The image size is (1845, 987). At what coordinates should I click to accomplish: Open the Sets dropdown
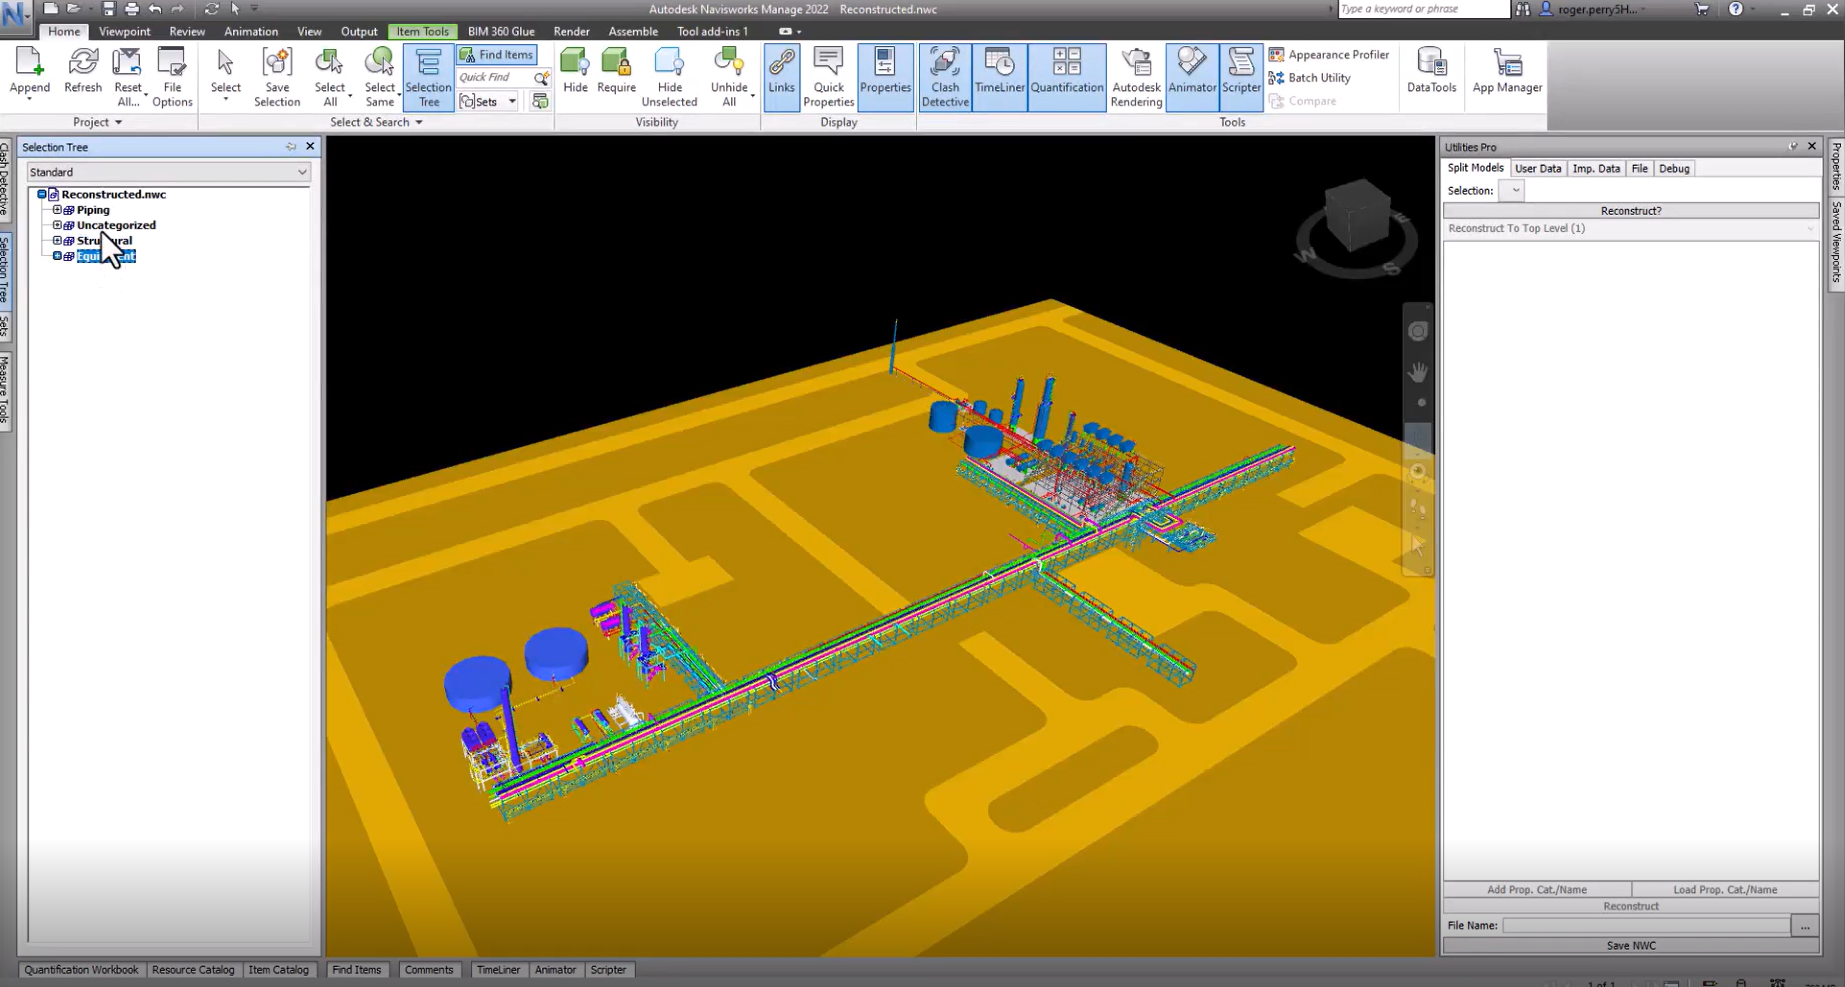pyautogui.click(x=488, y=101)
